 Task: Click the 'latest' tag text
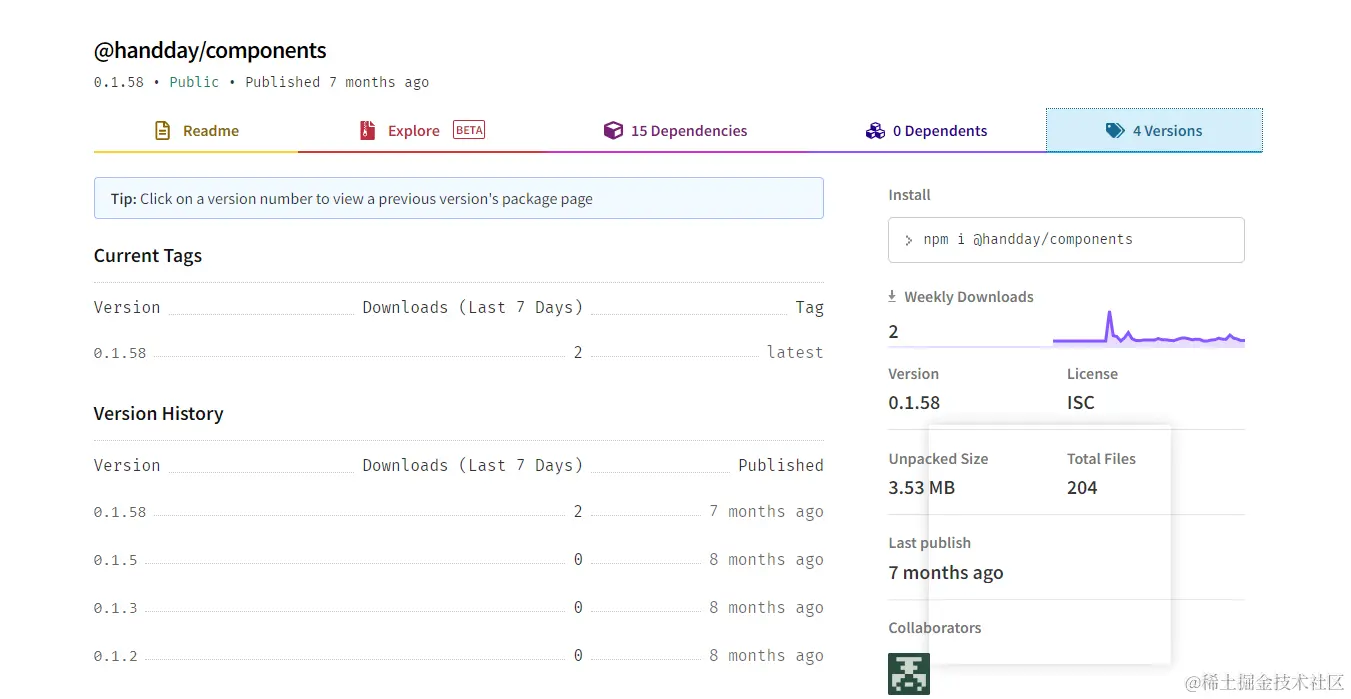pos(795,352)
